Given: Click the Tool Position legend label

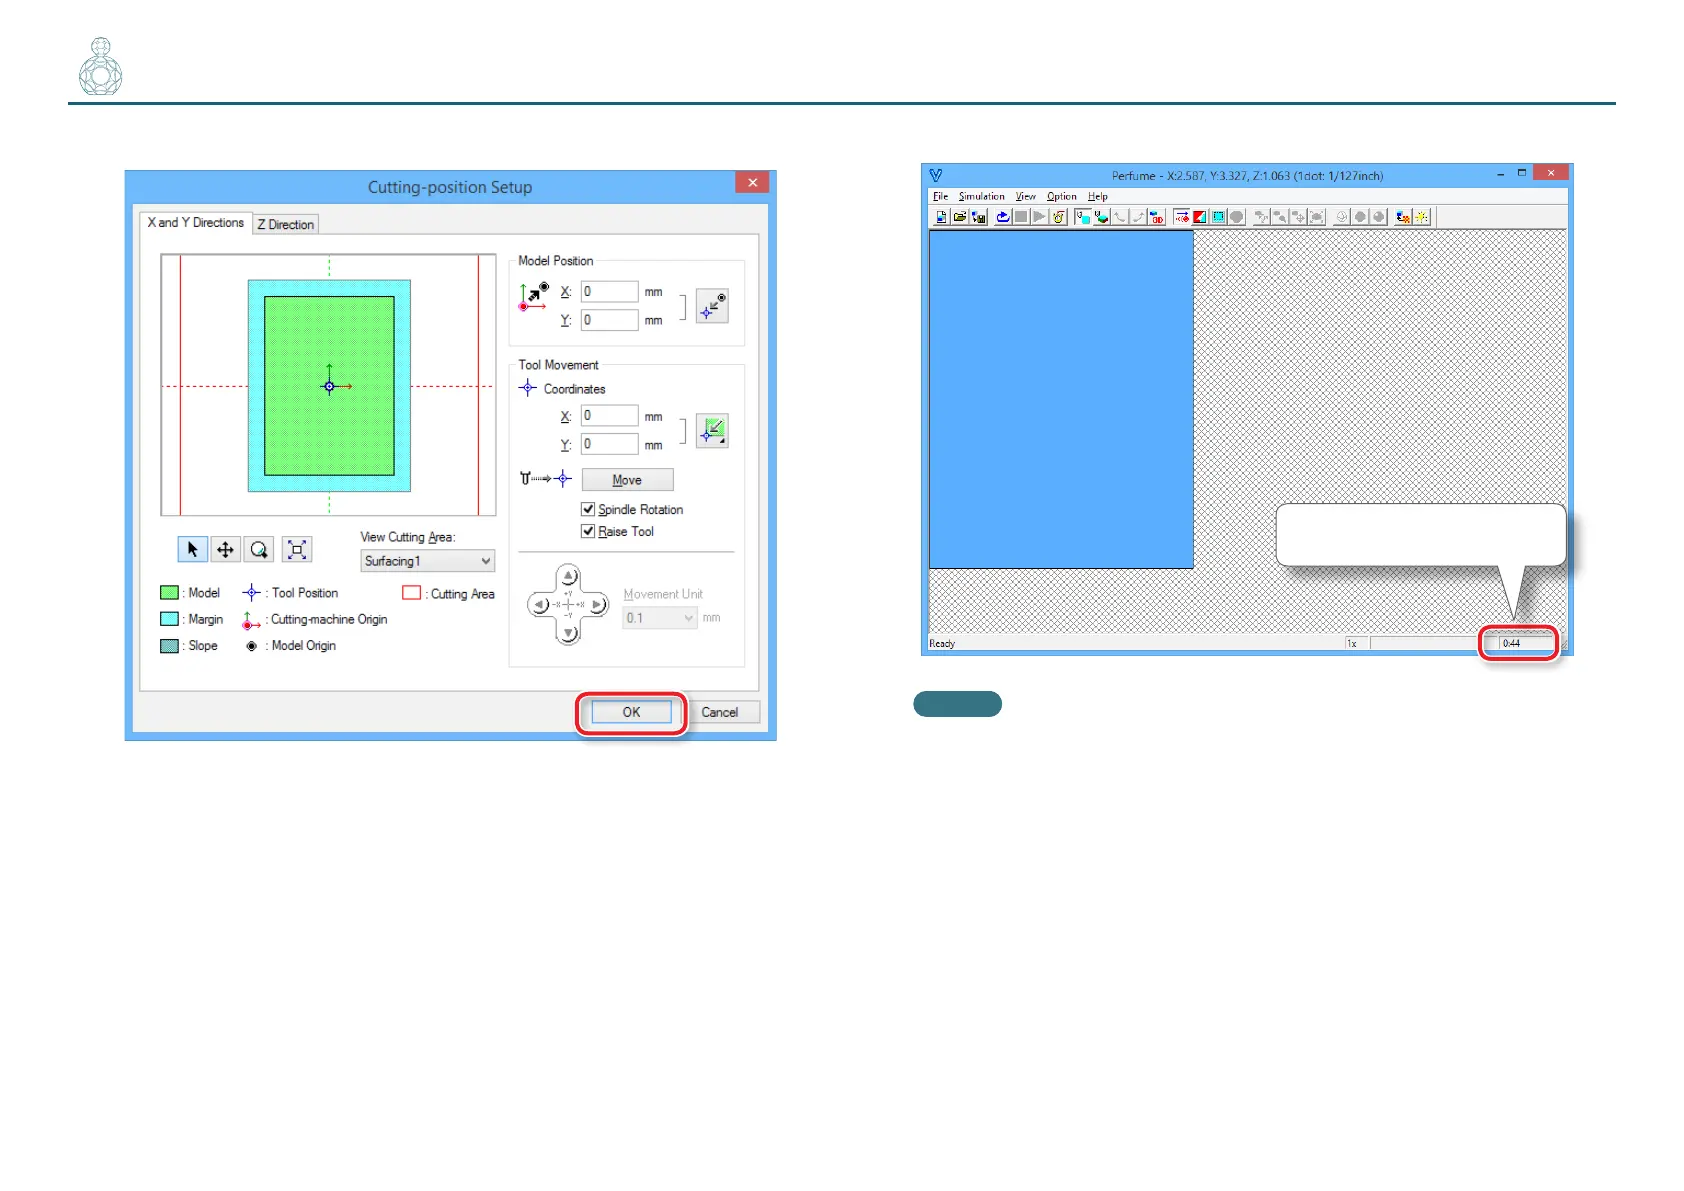Looking at the screenshot, I should click(x=305, y=593).
